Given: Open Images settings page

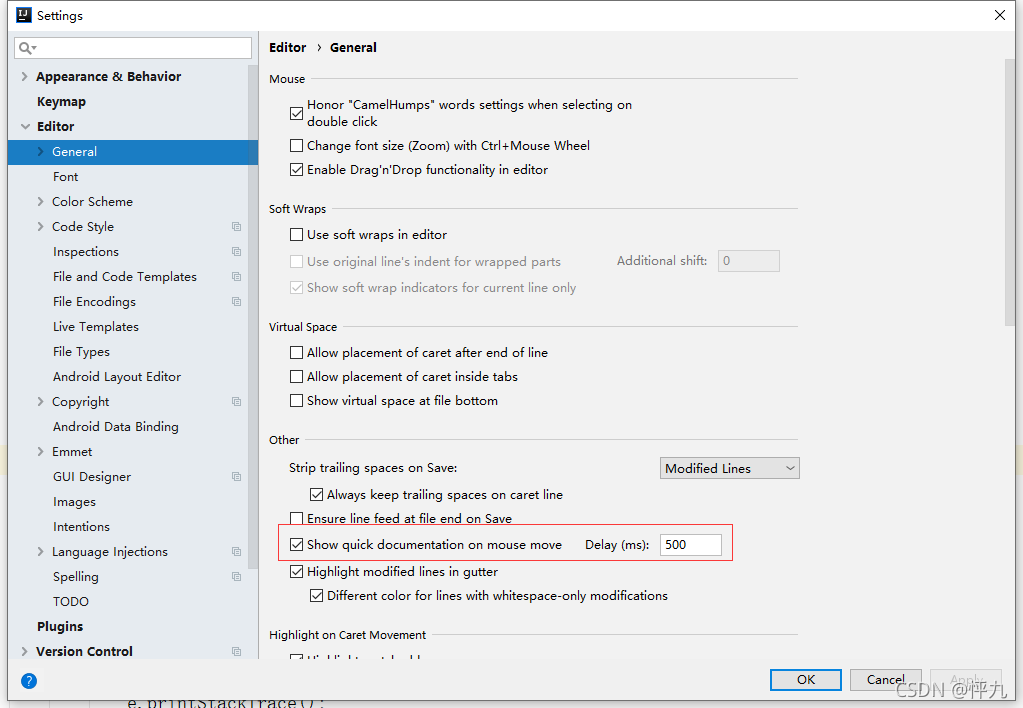Looking at the screenshot, I should 74,502.
